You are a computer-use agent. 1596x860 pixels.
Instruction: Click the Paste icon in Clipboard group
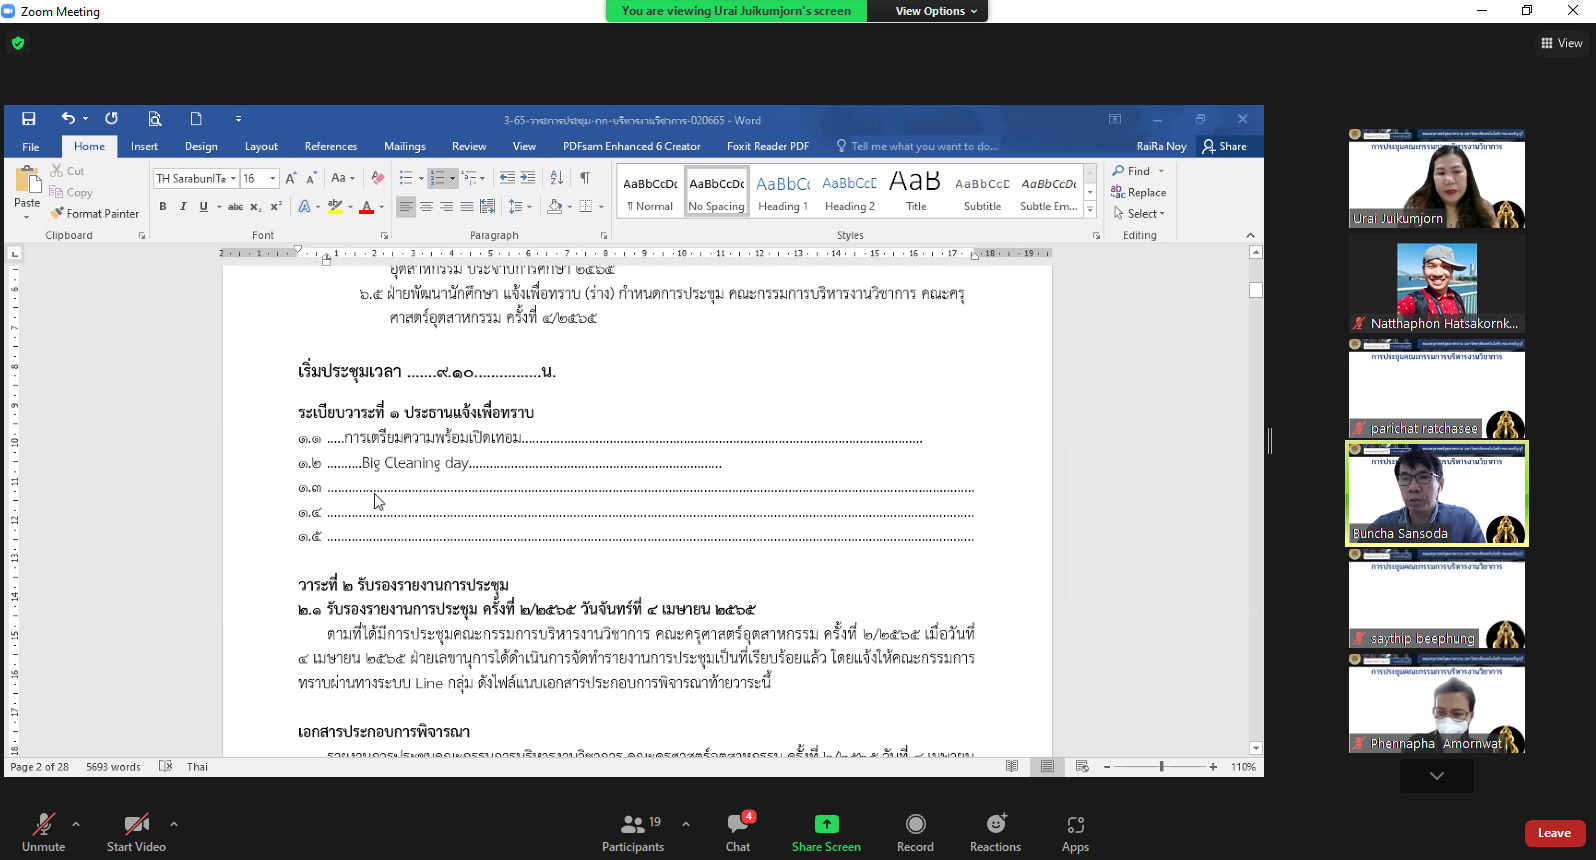27,187
